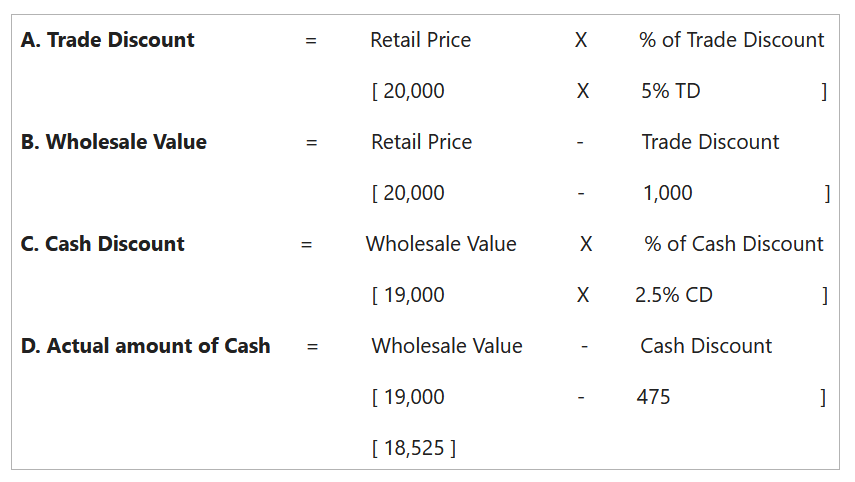The width and height of the screenshot is (855, 482).
Task: Click the bold 'C. Cash Discount' heading
Action: (x=103, y=244)
